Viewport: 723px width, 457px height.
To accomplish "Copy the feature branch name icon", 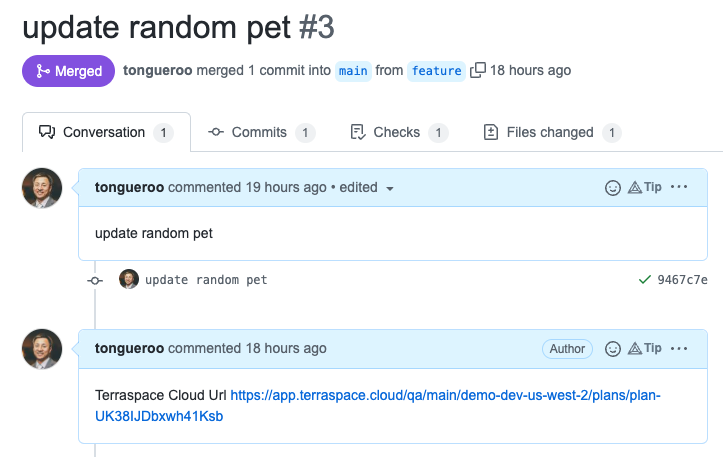I will [478, 70].
